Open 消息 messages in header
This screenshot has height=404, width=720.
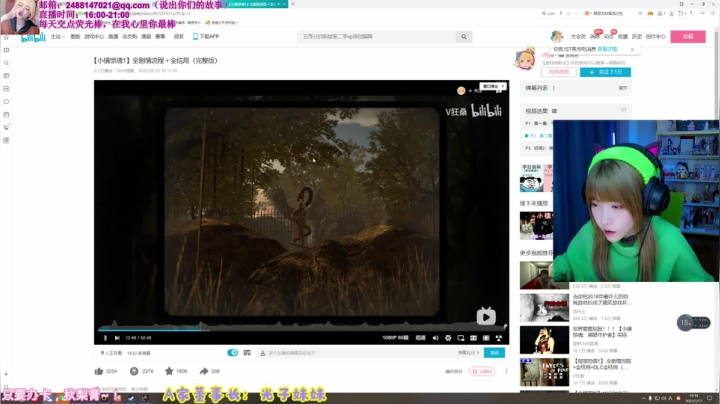click(595, 36)
